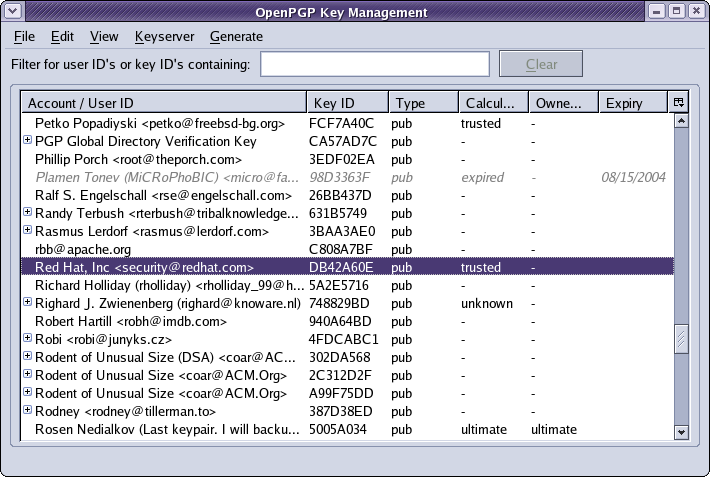Image resolution: width=710 pixels, height=477 pixels.
Task: Click 'ultimate' in Owner trust column
Action: tap(554, 429)
